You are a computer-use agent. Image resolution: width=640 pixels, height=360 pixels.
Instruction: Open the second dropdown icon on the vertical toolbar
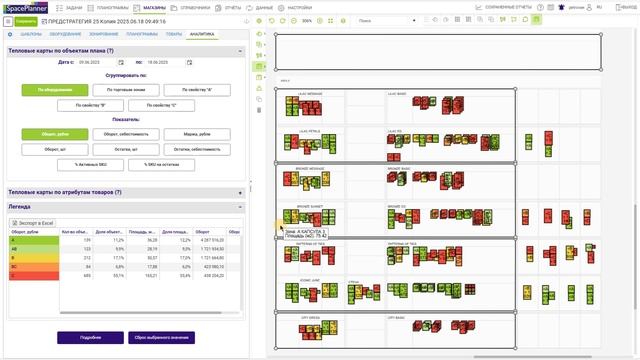tap(260, 44)
